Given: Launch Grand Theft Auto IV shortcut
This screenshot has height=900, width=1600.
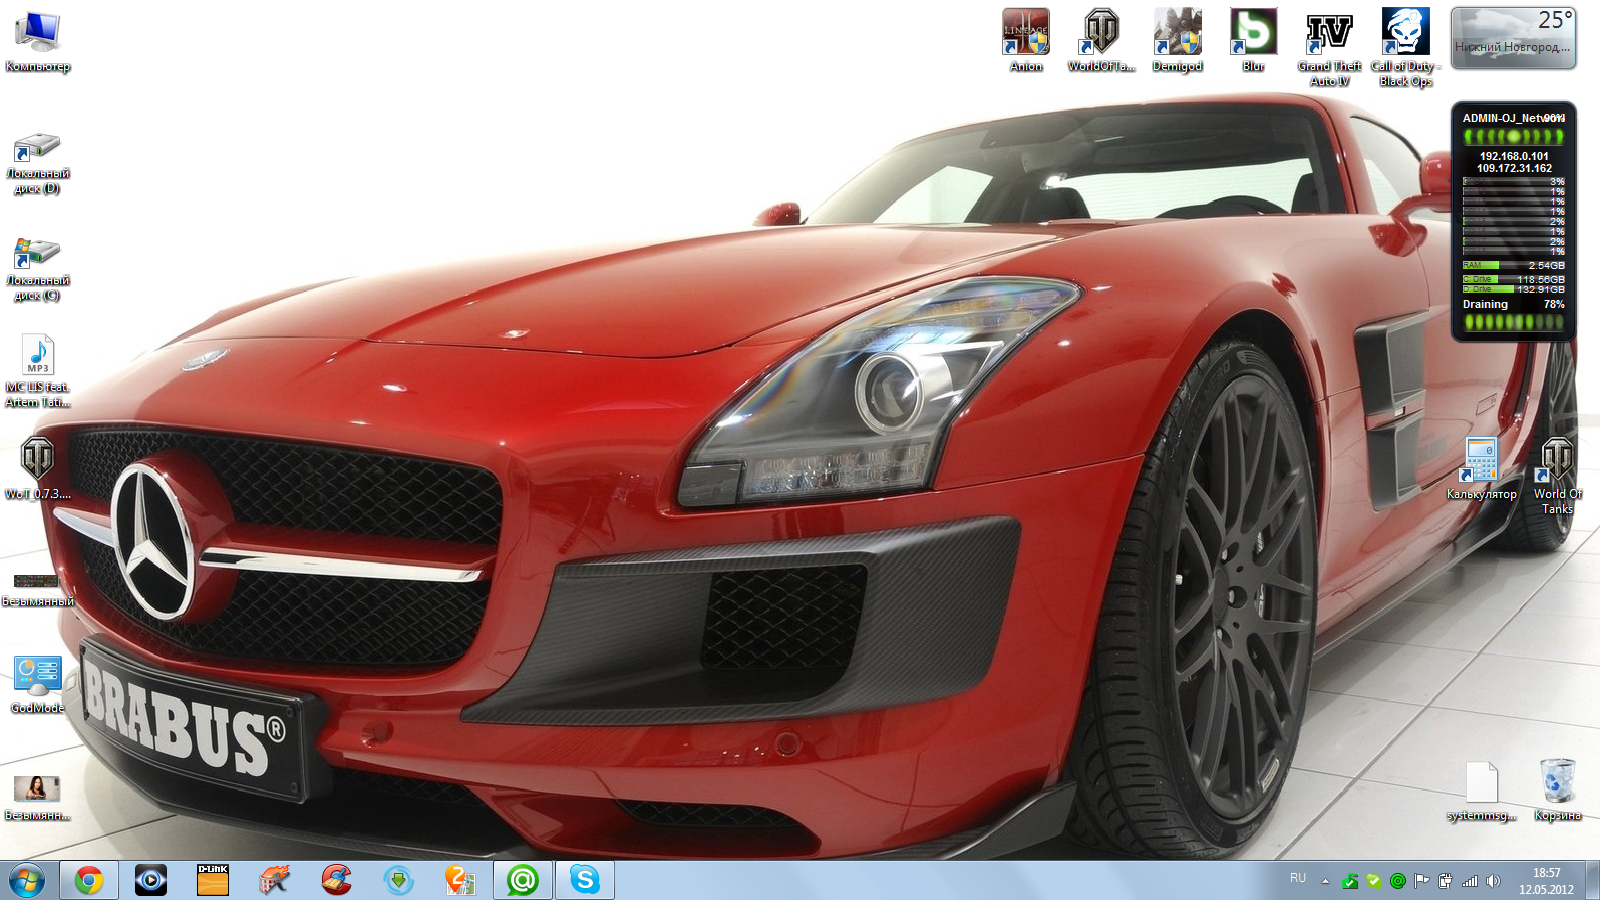Looking at the screenshot, I should point(1330,47).
